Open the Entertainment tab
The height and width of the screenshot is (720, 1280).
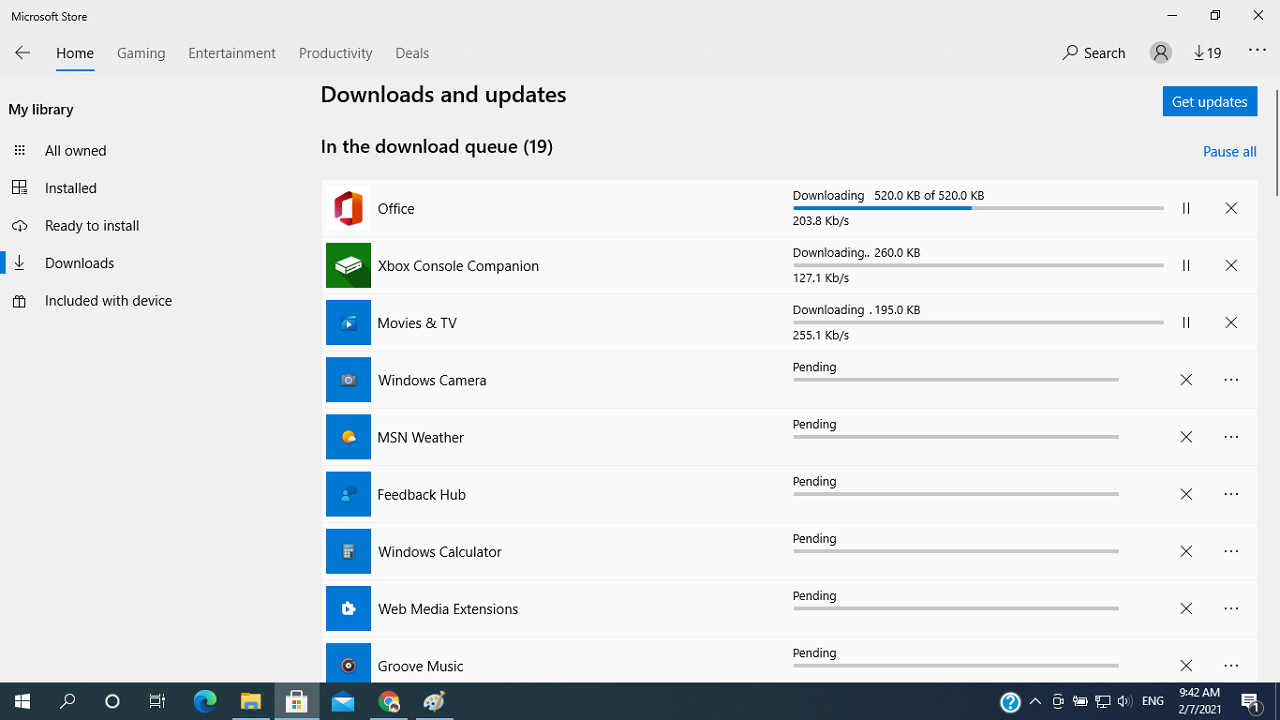coord(232,53)
